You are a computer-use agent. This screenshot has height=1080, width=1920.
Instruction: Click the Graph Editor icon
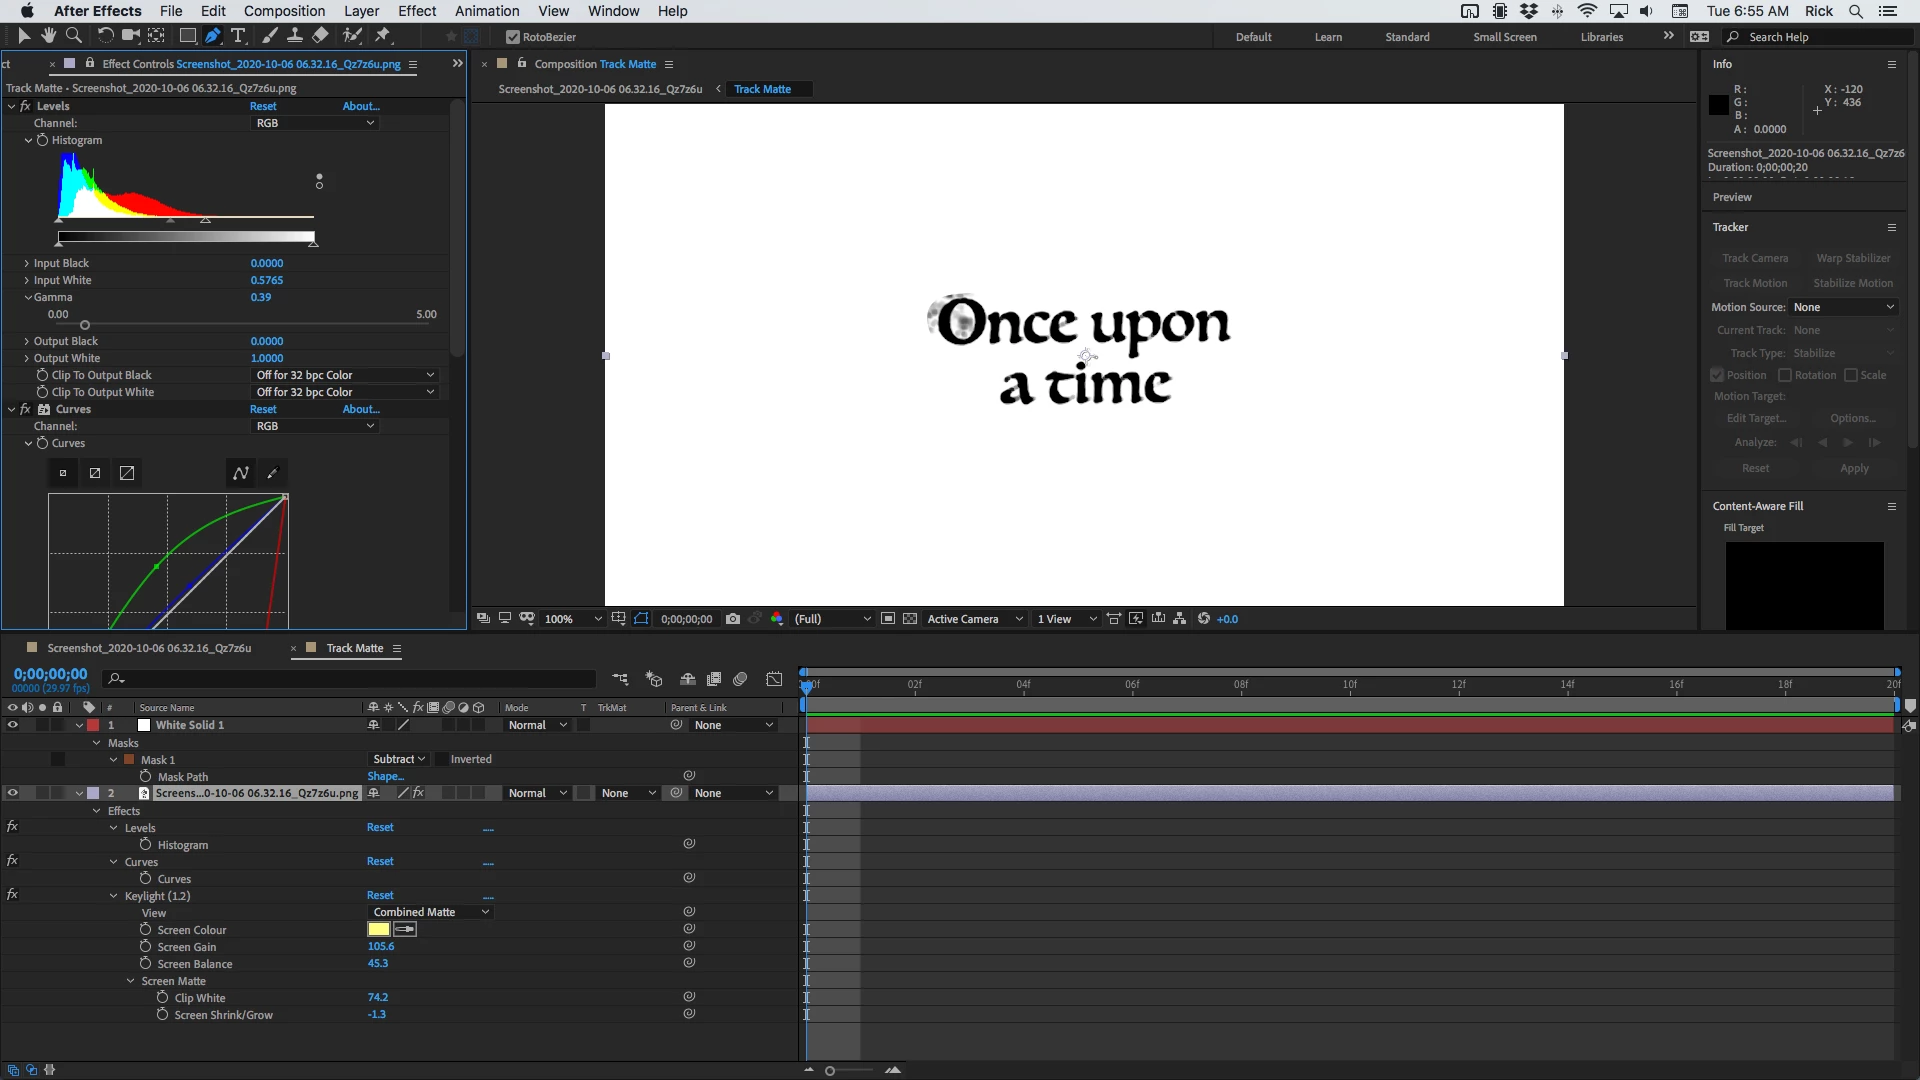[x=774, y=679]
